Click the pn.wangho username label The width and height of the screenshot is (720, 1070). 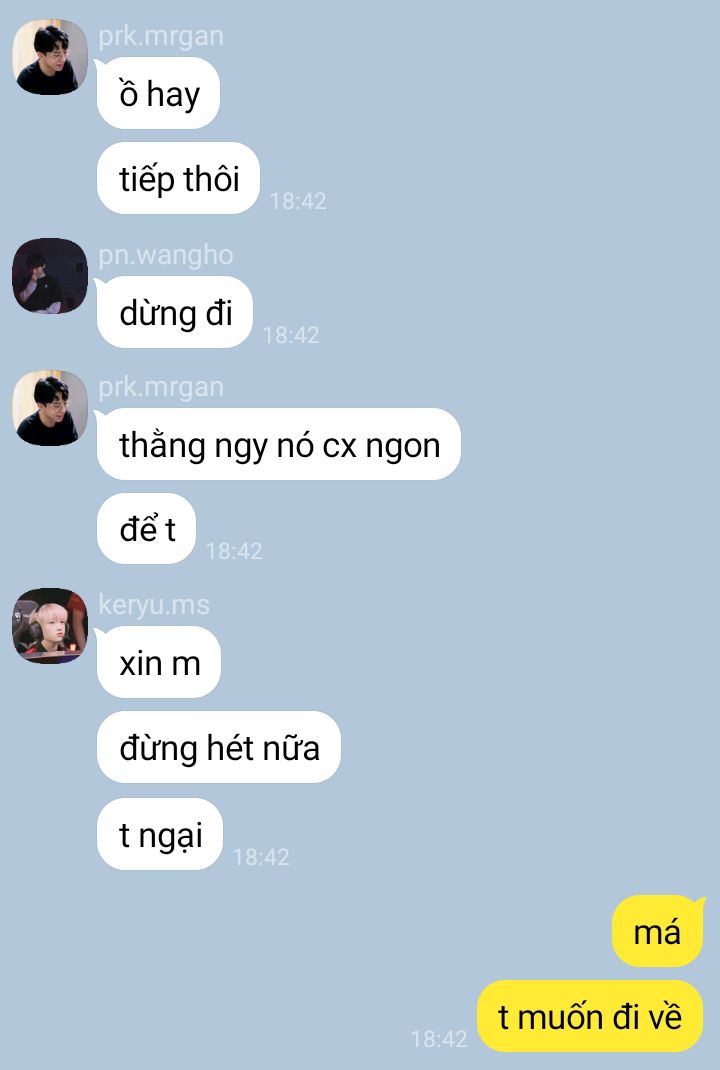166,255
